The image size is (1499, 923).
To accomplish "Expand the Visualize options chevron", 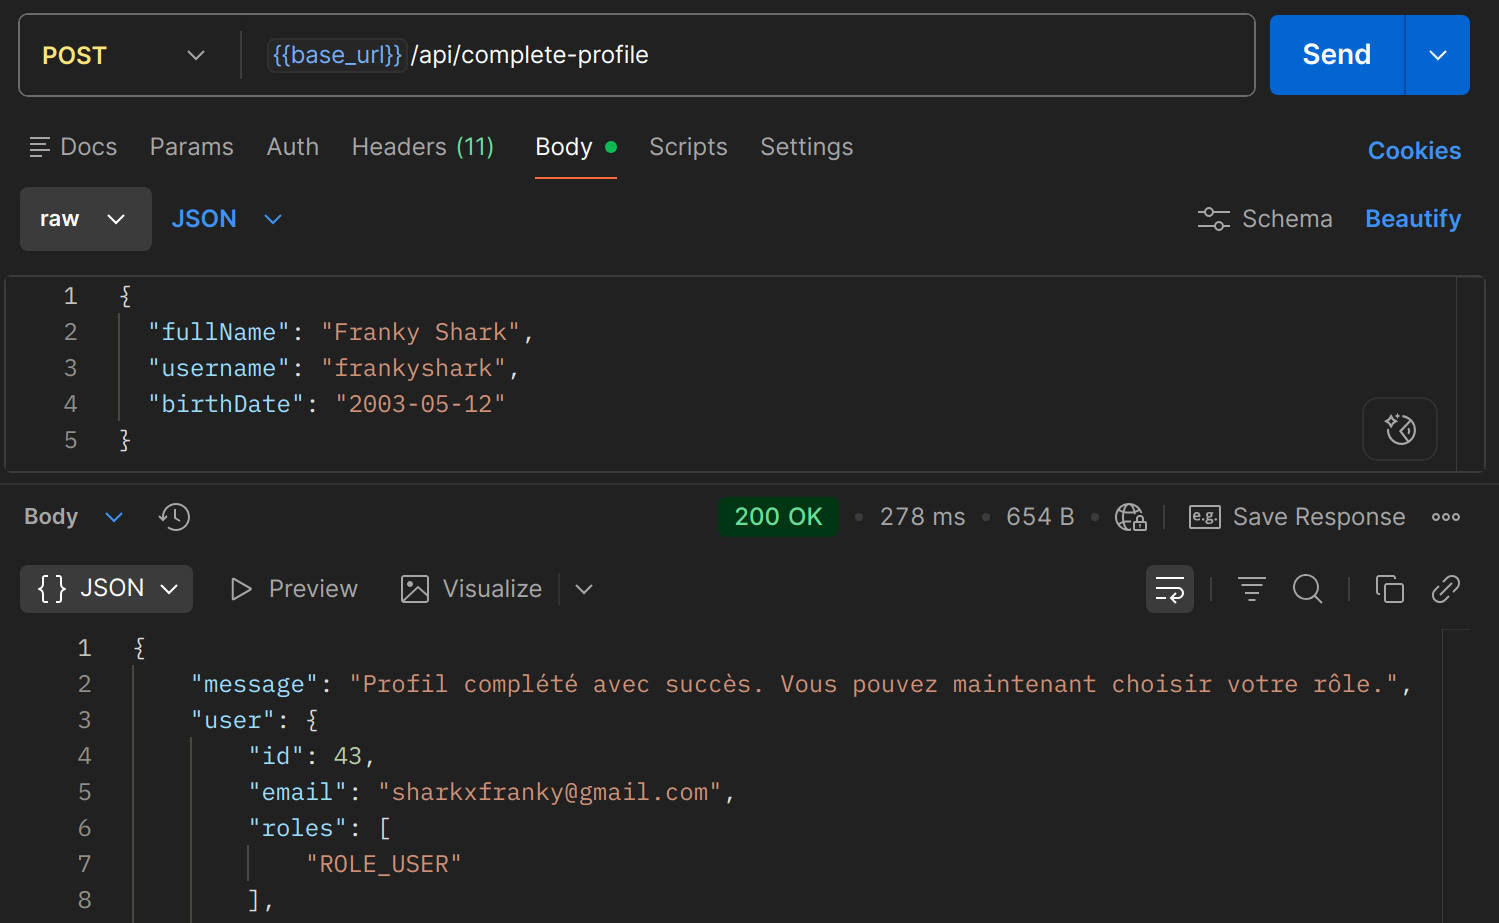I will [584, 589].
